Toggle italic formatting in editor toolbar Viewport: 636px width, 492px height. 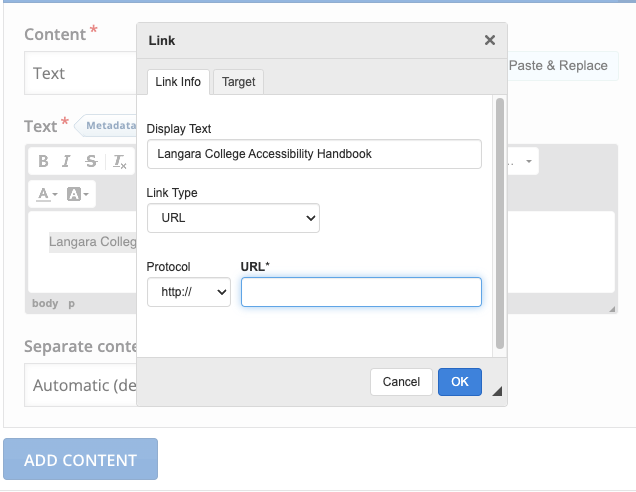coord(67,161)
